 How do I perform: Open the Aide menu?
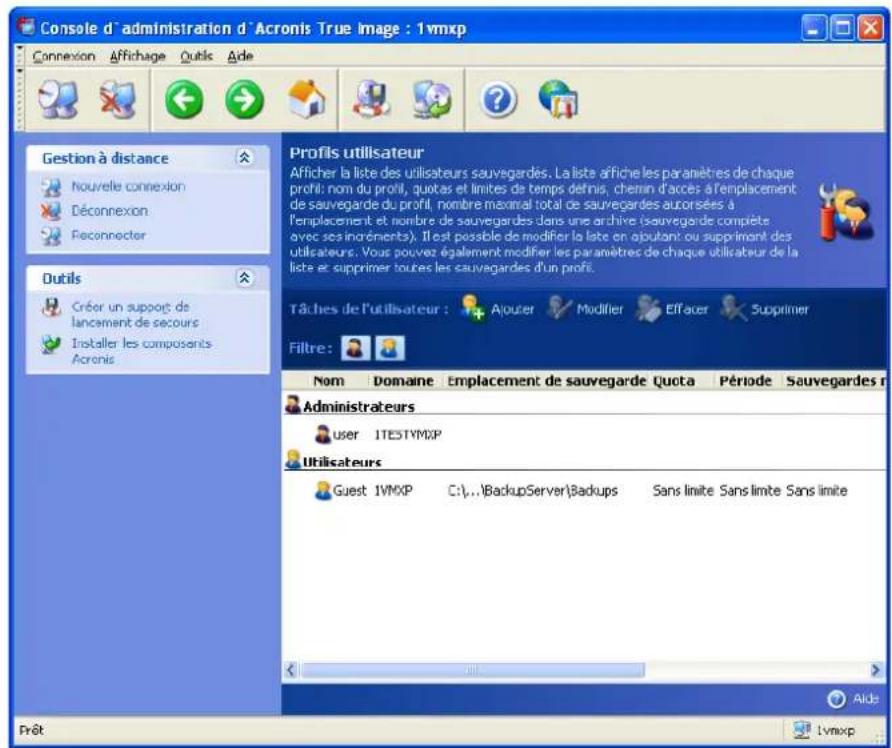(240, 56)
